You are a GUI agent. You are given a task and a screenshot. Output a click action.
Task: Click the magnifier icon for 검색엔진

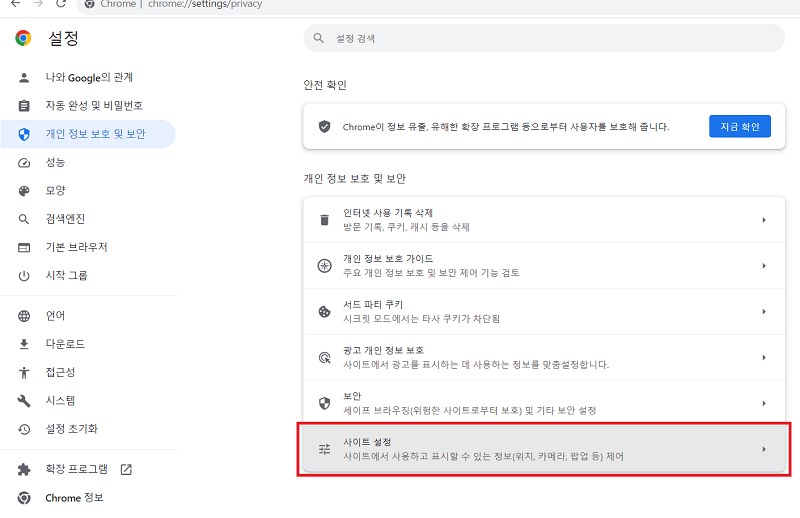(24, 219)
